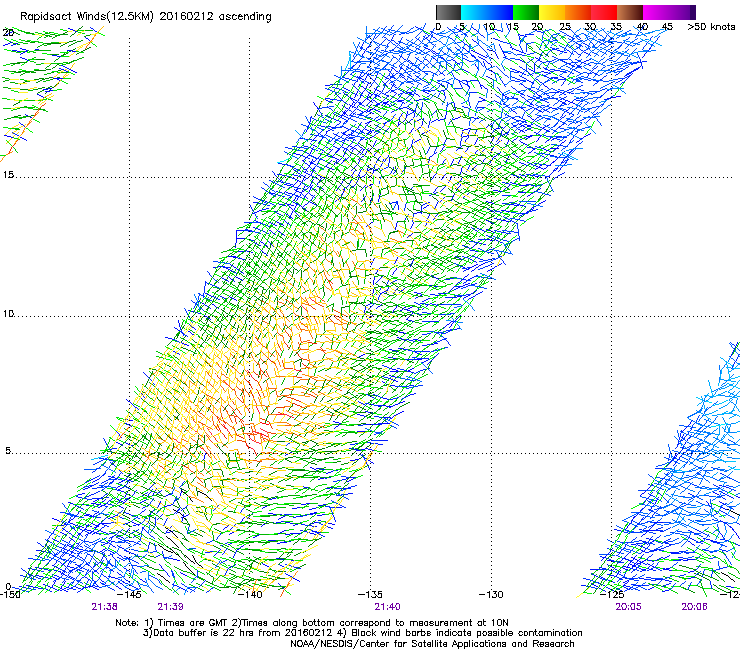Click the purple time stamp '20:06'
Screen dimensions: 740x650
pos(694,607)
